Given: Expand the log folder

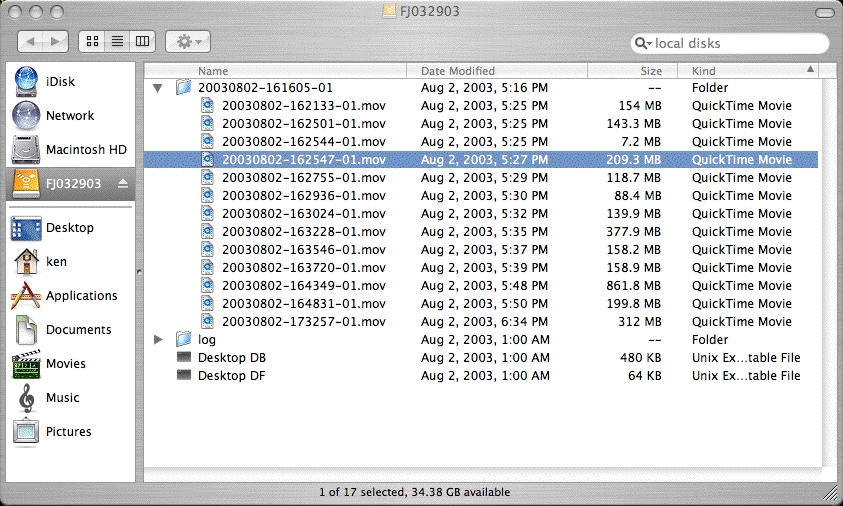Looking at the screenshot, I should pos(158,340).
